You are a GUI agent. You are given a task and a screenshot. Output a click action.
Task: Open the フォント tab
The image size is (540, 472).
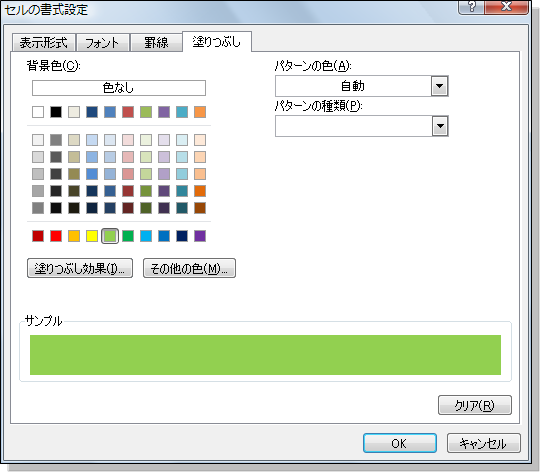point(102,43)
